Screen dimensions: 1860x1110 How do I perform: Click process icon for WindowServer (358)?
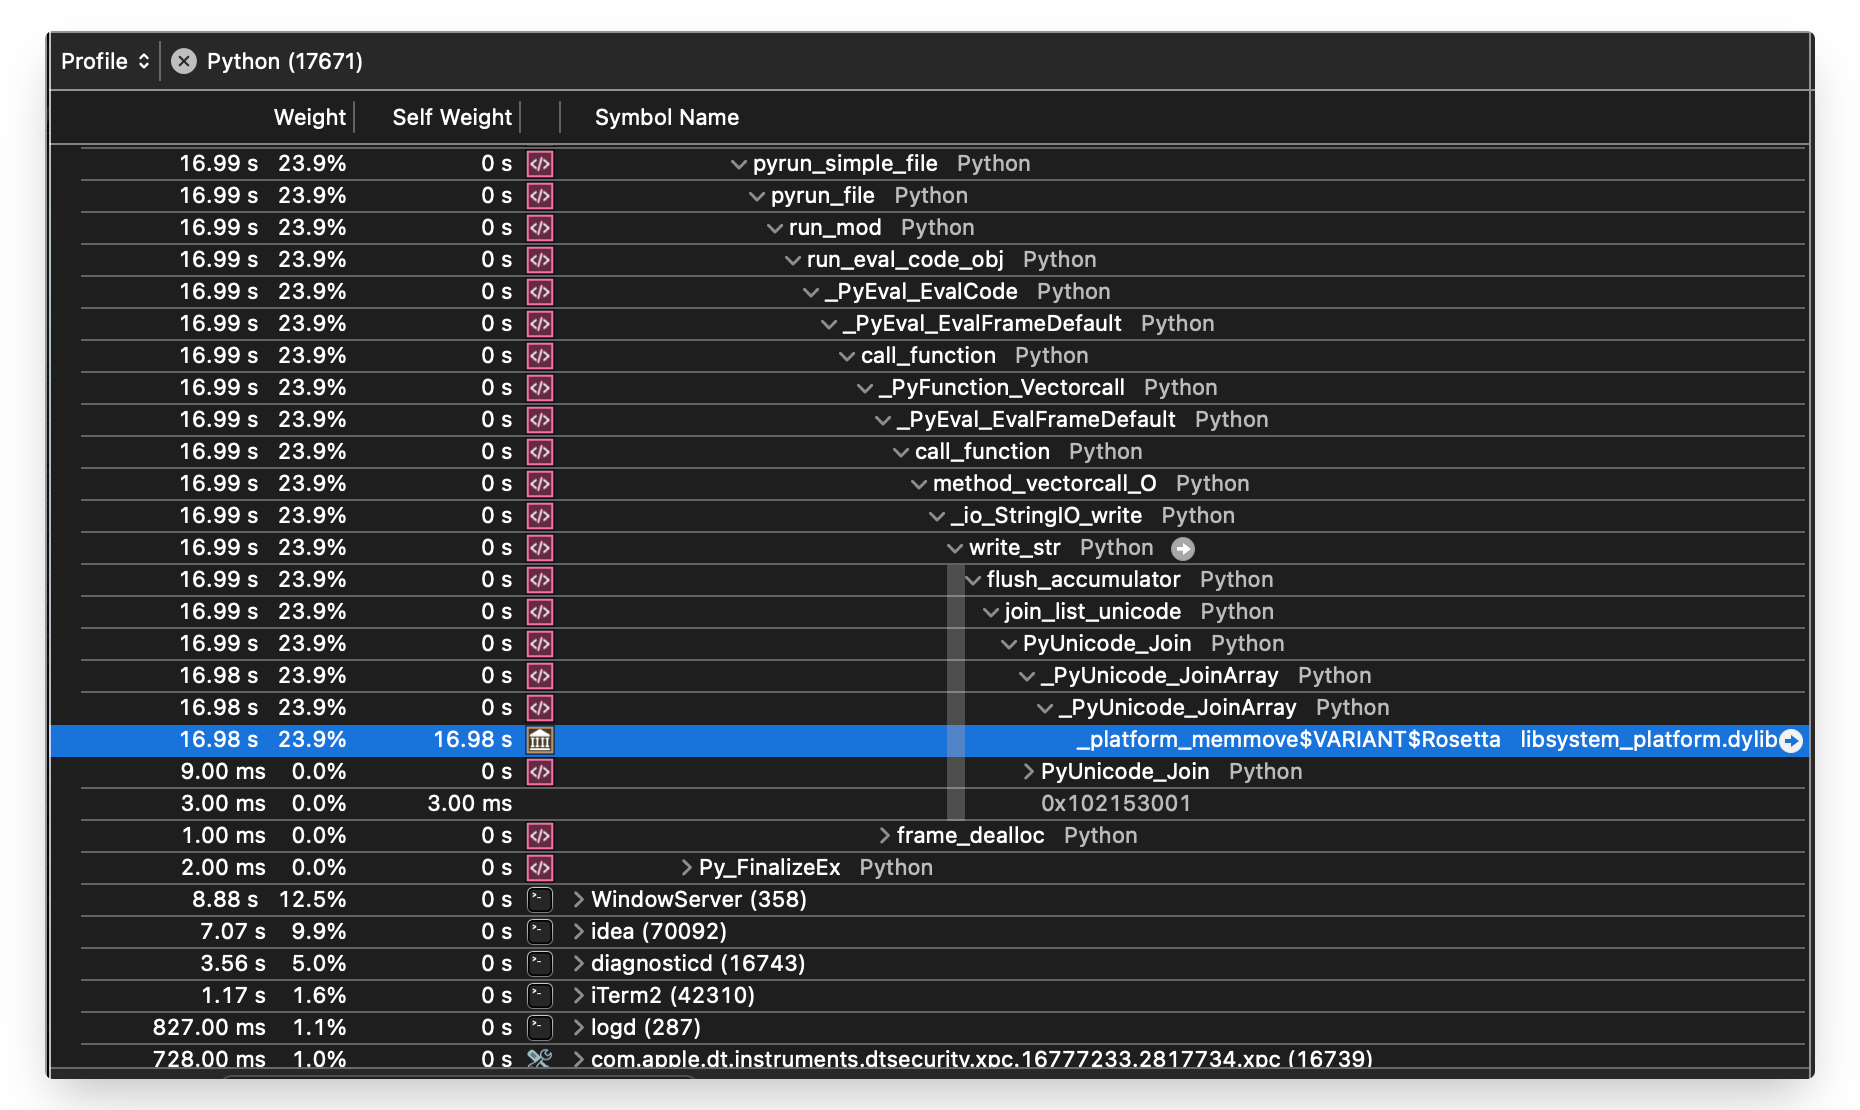(540, 900)
